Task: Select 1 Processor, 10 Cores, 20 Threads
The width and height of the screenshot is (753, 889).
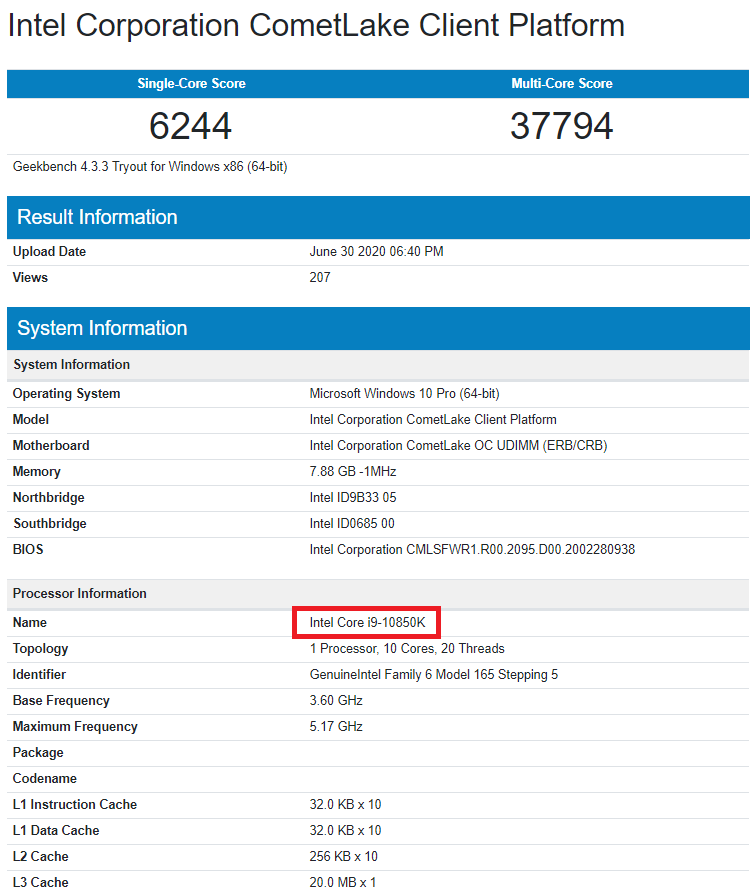Action: pyautogui.click(x=407, y=649)
